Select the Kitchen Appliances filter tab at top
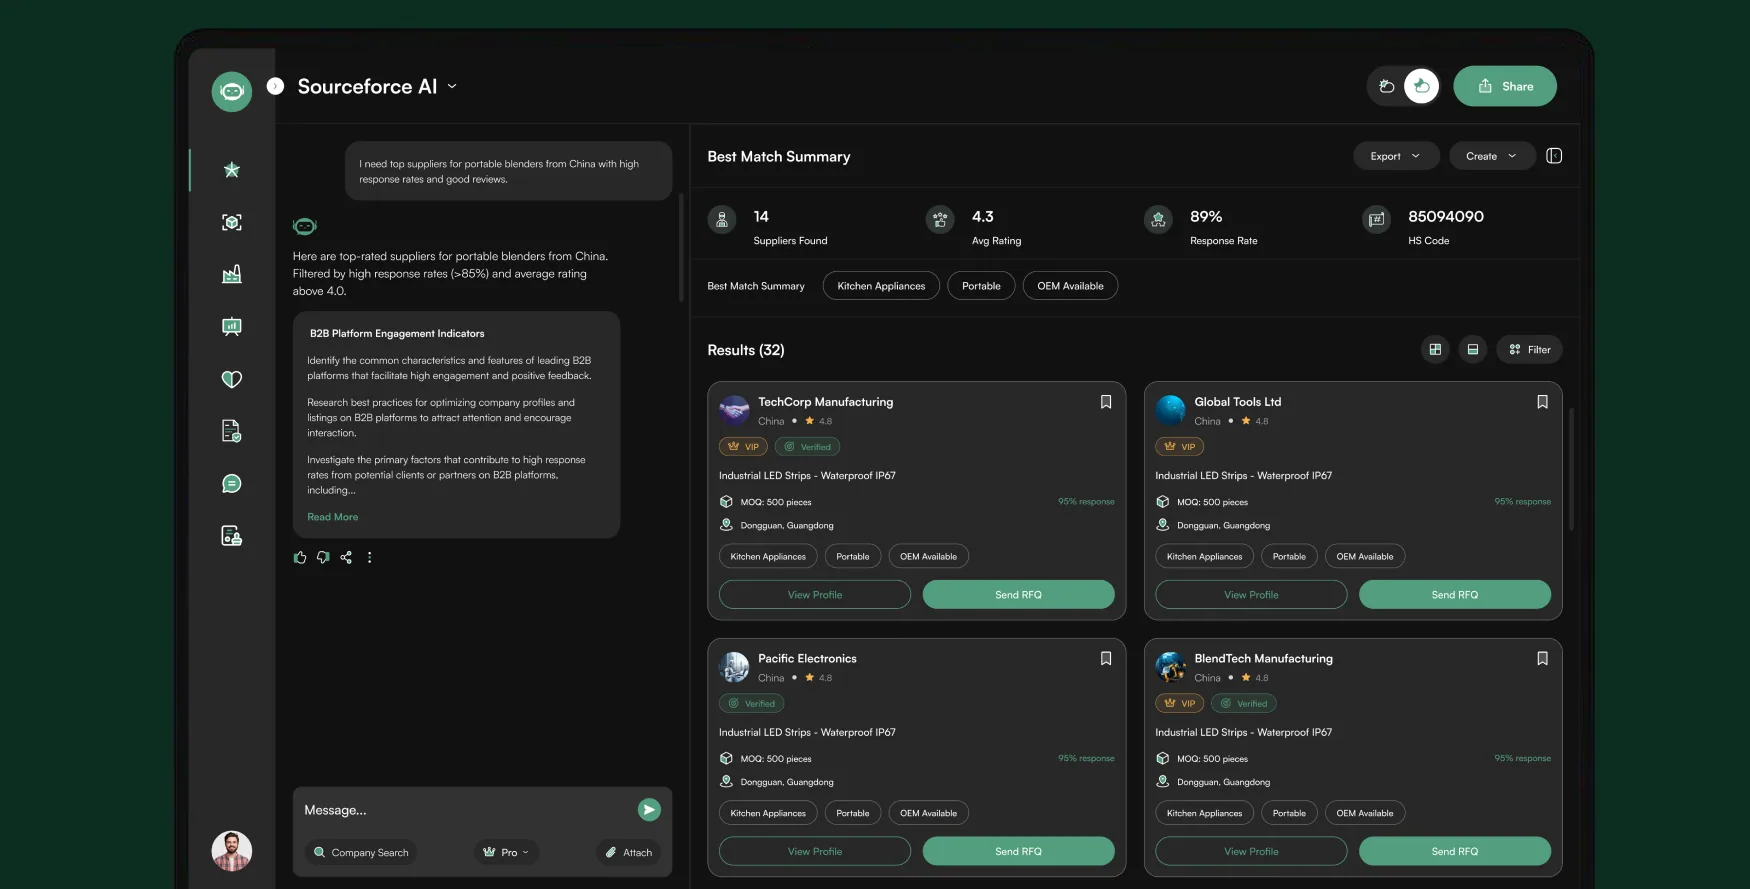The height and width of the screenshot is (889, 1750). [x=881, y=286]
